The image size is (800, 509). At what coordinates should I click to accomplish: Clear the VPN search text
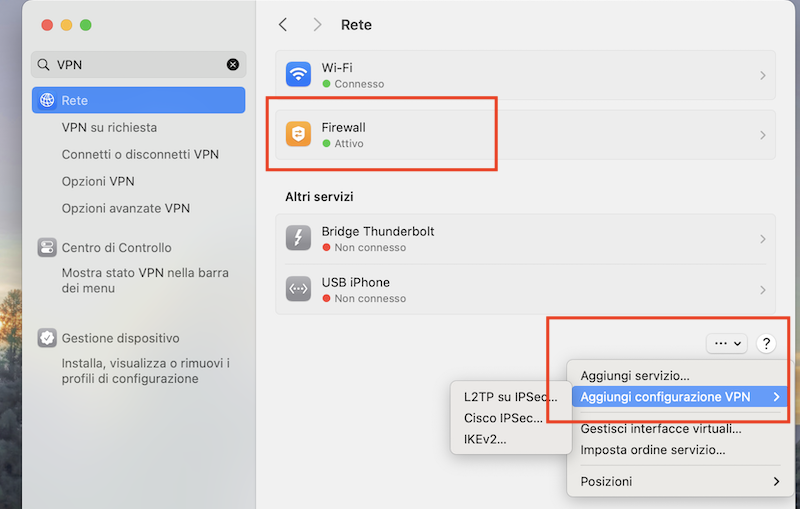point(233,65)
